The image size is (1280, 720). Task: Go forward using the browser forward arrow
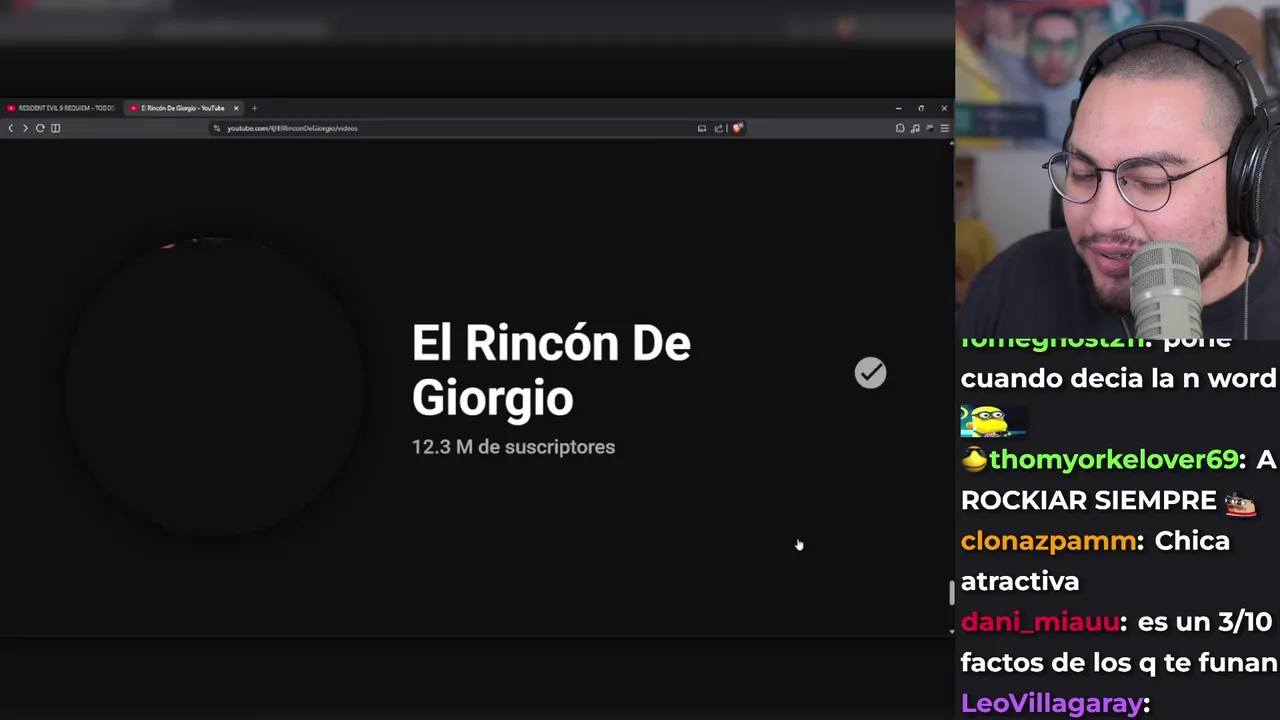coord(25,128)
